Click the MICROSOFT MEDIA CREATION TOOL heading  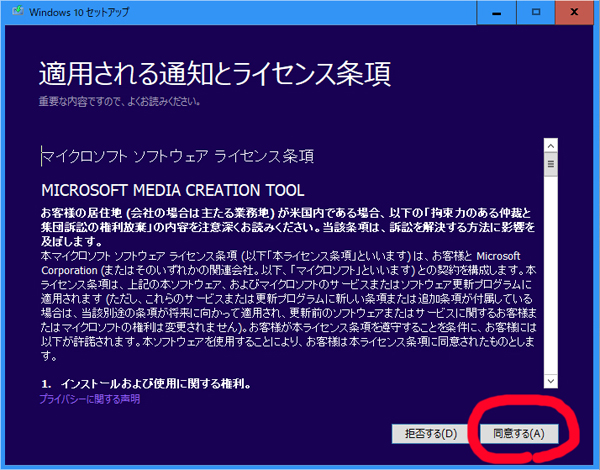[173, 190]
